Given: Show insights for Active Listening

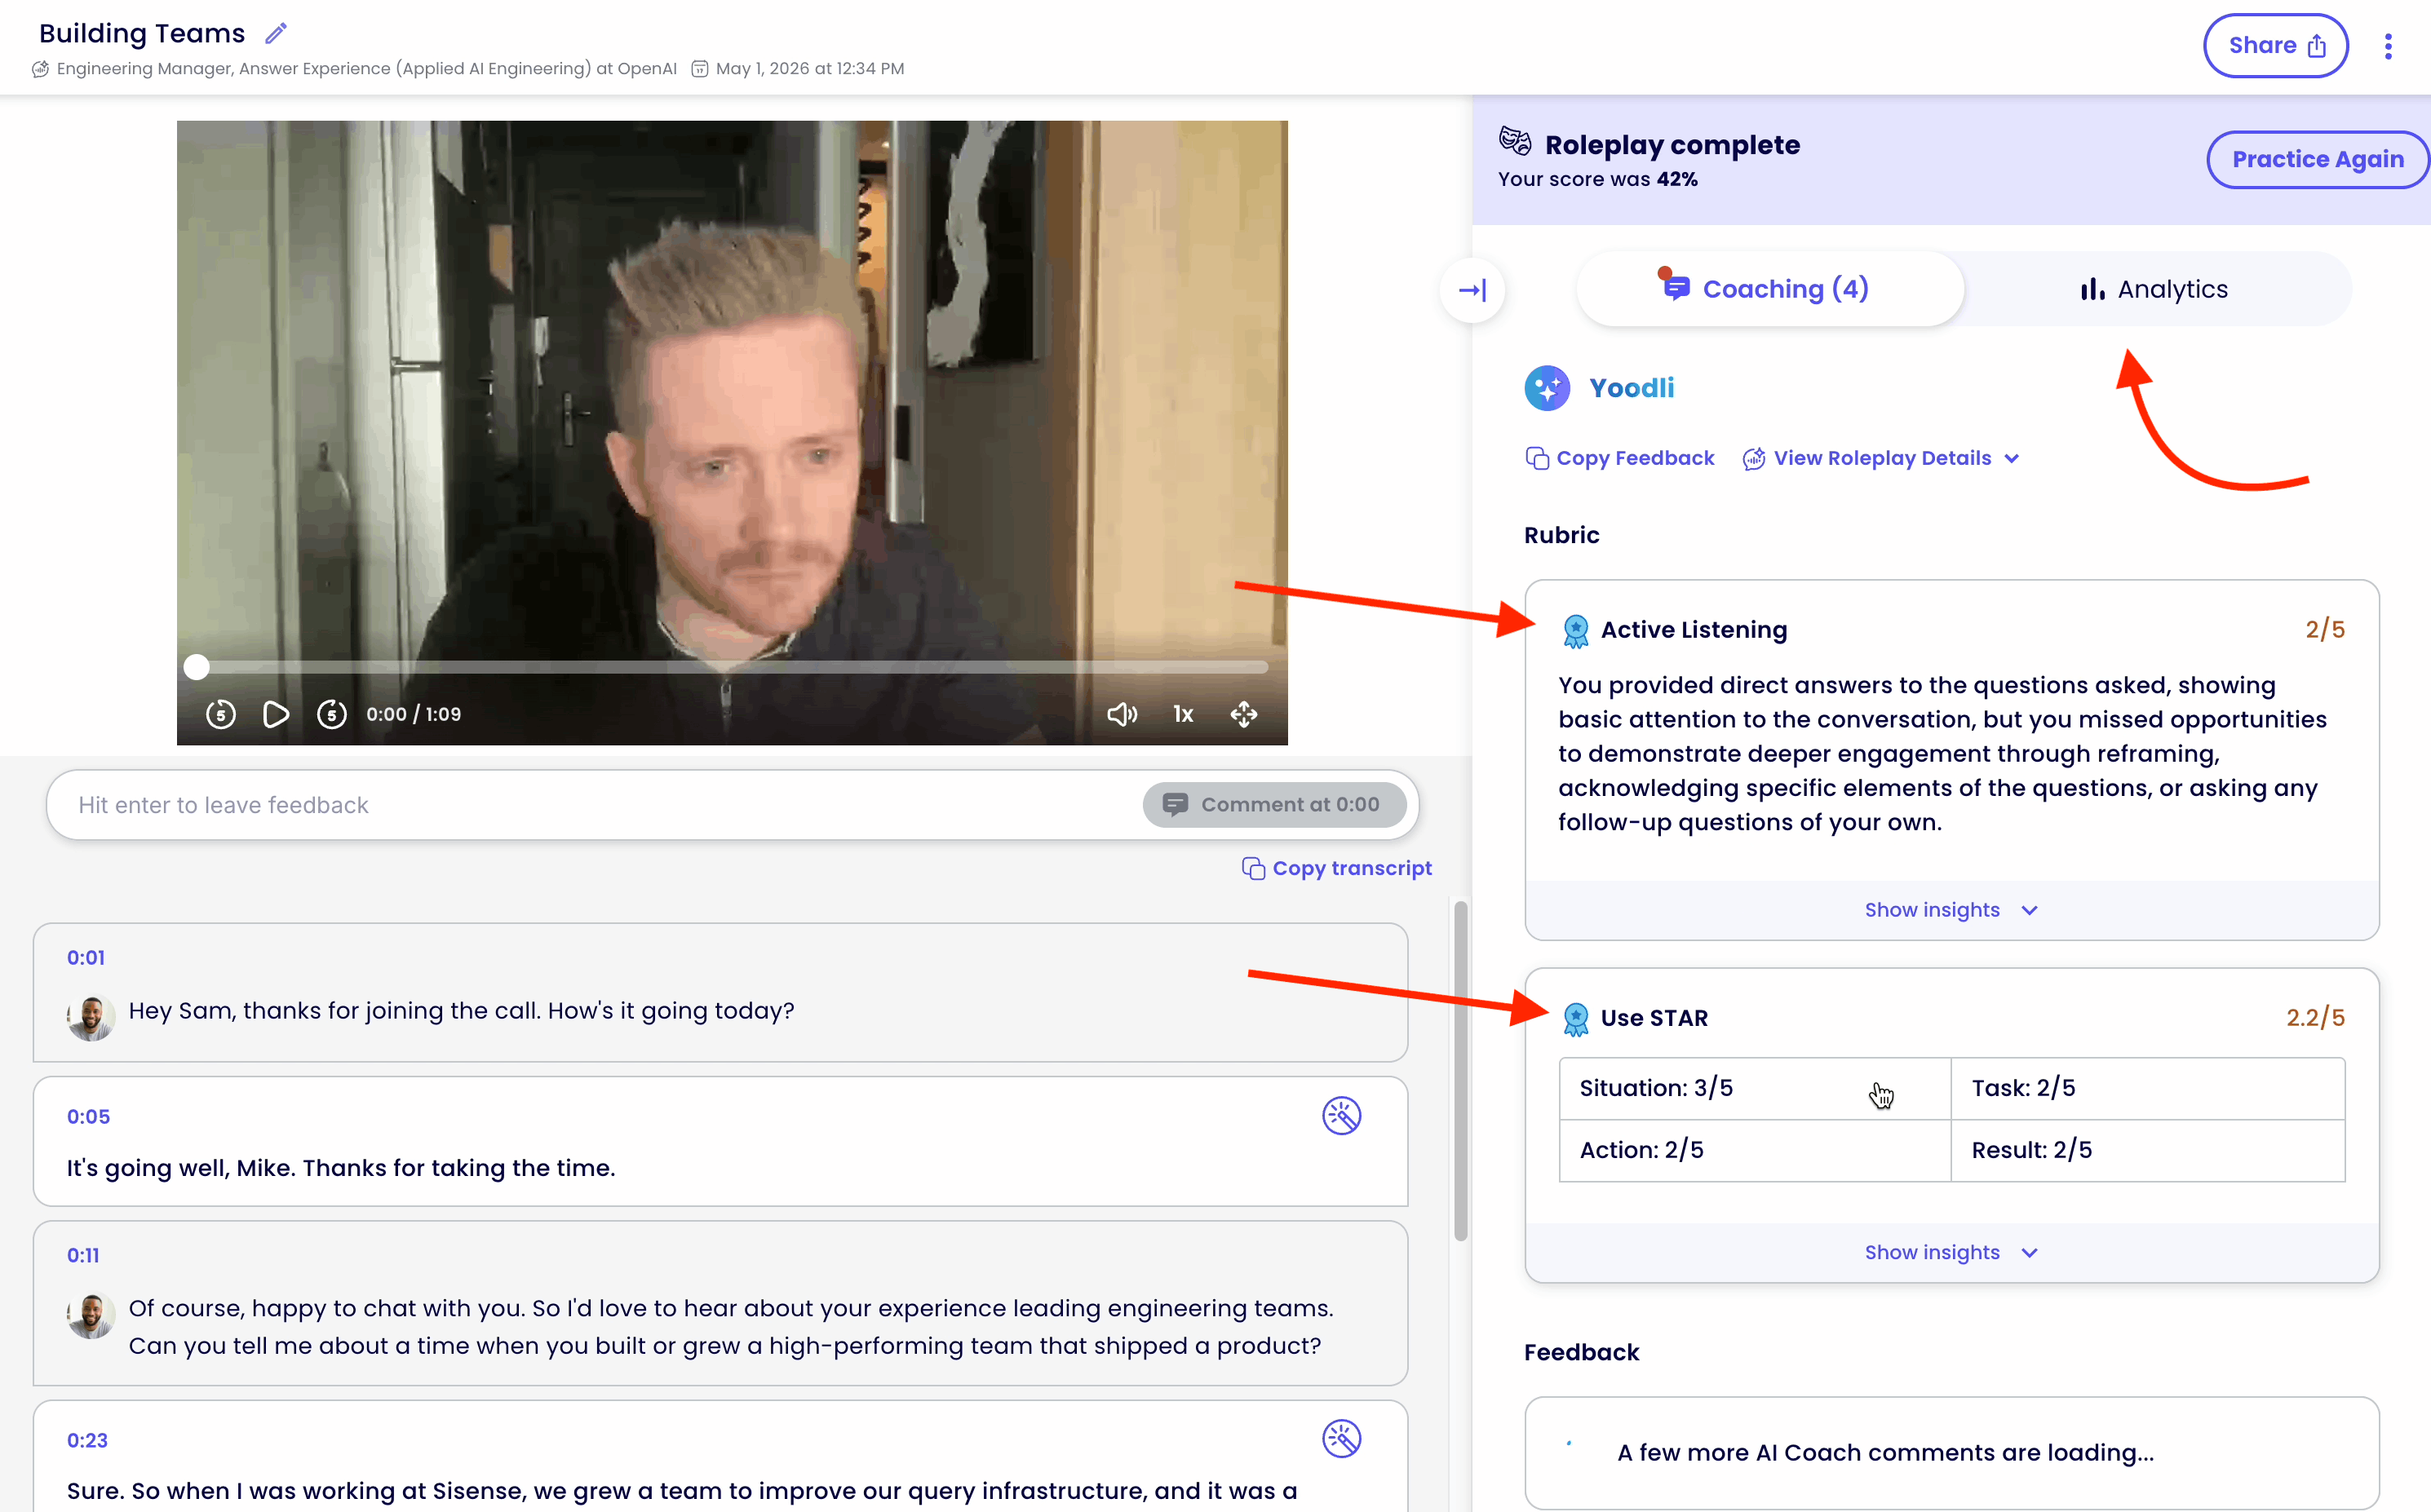Looking at the screenshot, I should (x=1951, y=910).
